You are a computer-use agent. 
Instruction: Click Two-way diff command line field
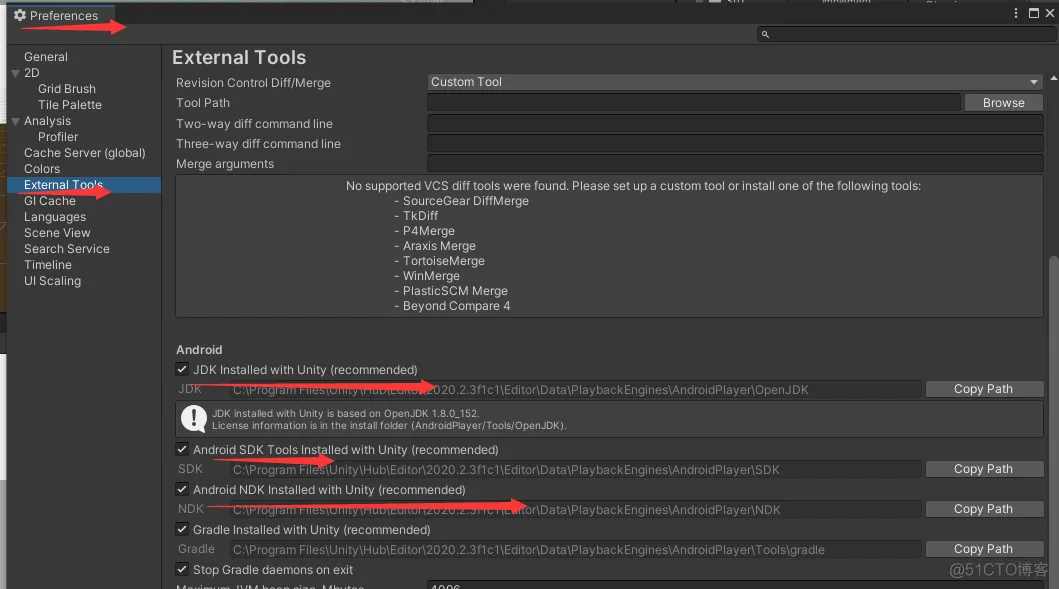(x=735, y=124)
